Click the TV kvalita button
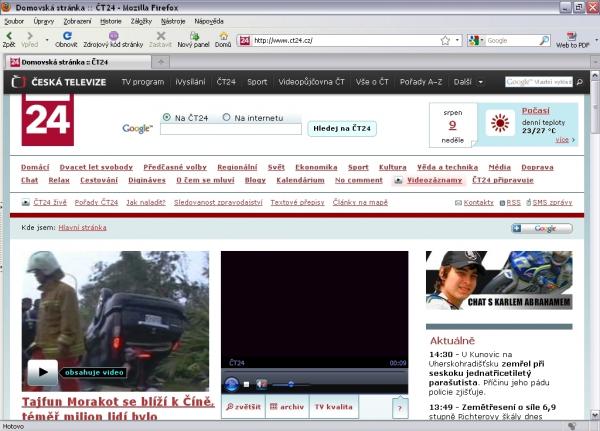The image size is (600, 431). tap(333, 407)
